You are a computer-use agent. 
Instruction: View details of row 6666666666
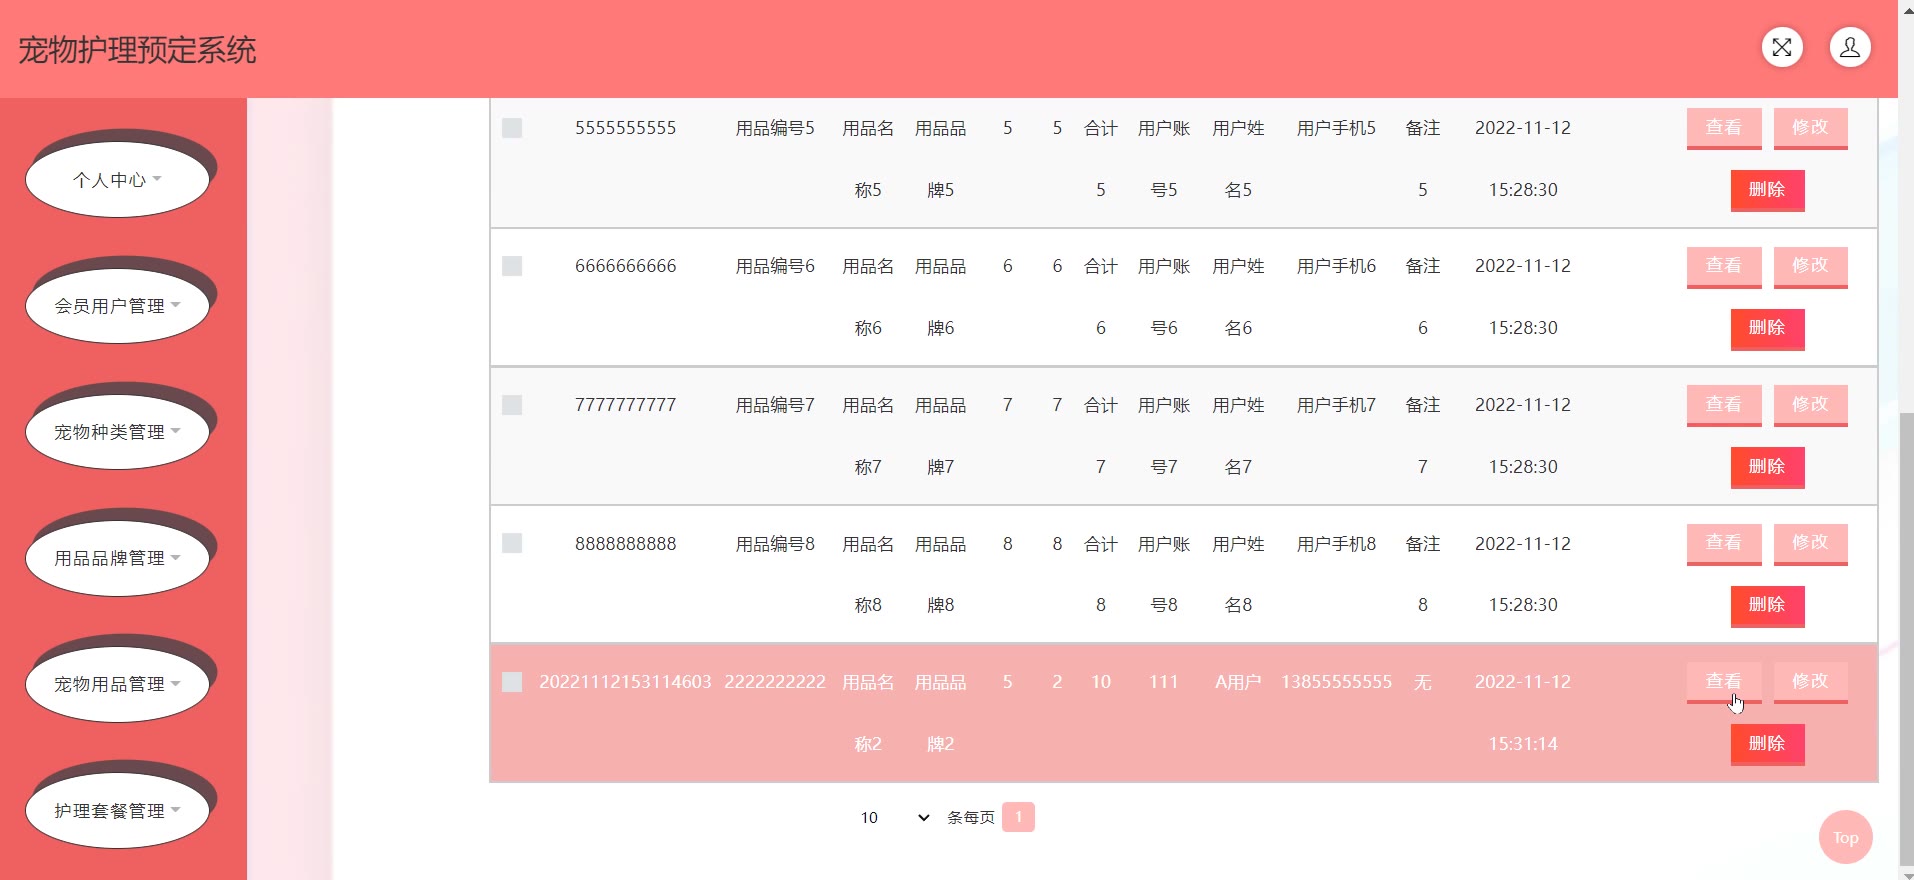1724,266
